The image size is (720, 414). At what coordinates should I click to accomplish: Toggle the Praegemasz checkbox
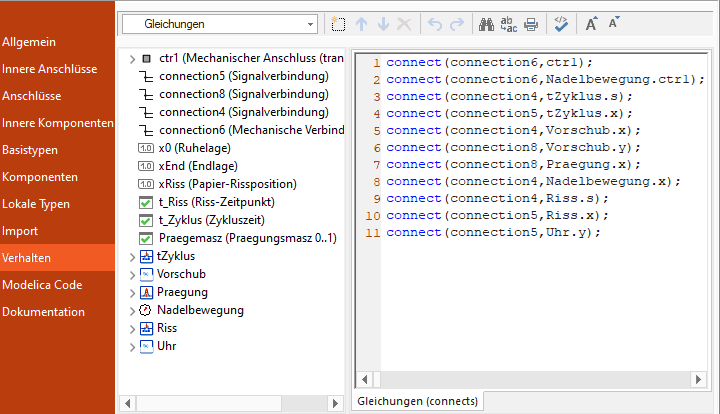146,238
